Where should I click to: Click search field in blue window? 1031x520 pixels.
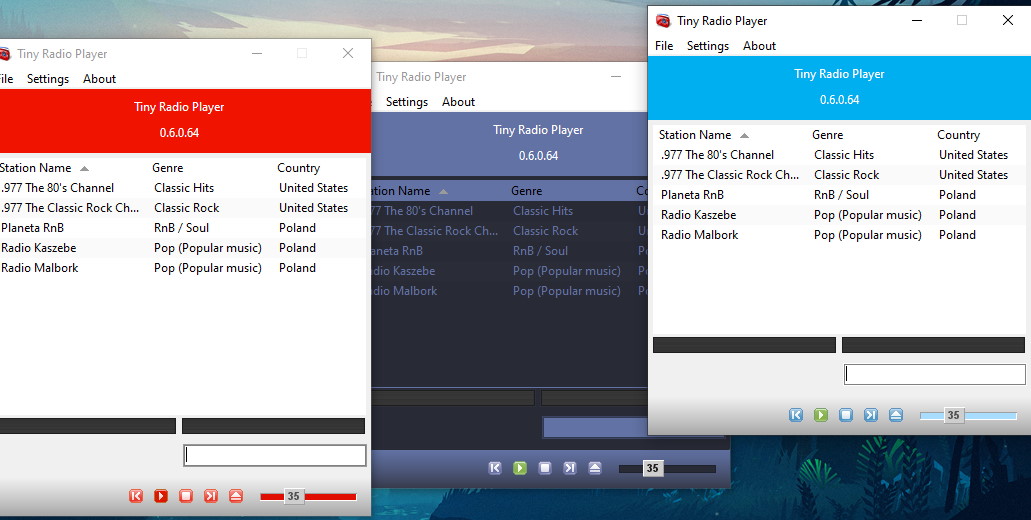tap(934, 374)
